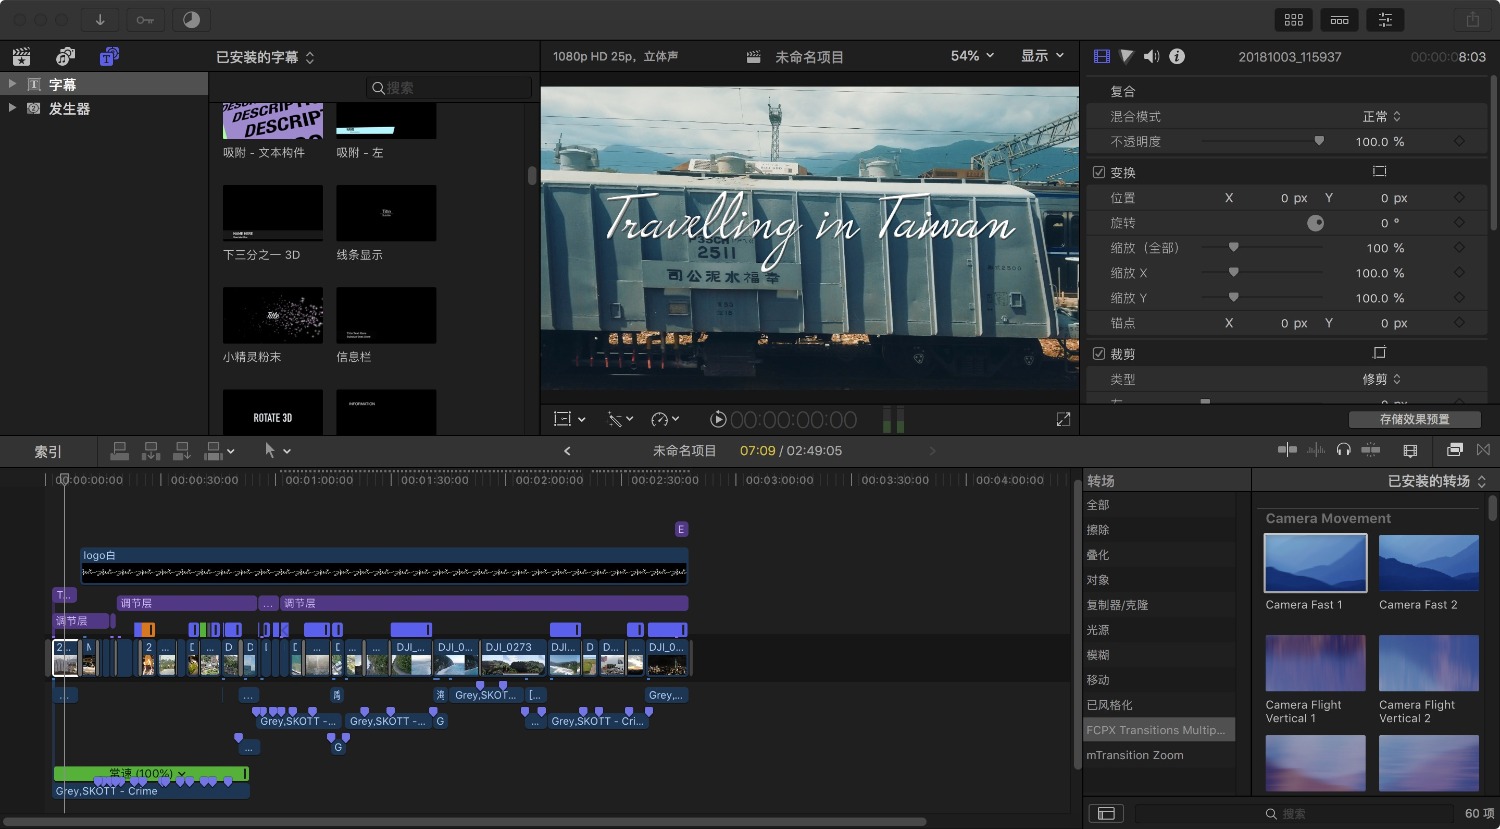Viewport: 1500px width, 829px height.
Task: Expand viewer to full screen
Action: coord(1063,420)
